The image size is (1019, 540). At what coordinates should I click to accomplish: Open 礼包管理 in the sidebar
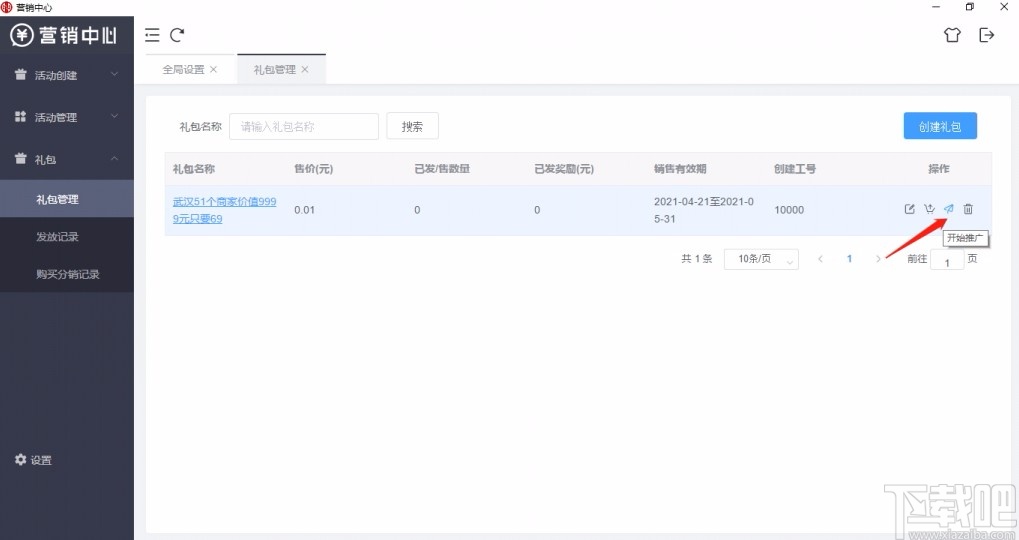67,199
